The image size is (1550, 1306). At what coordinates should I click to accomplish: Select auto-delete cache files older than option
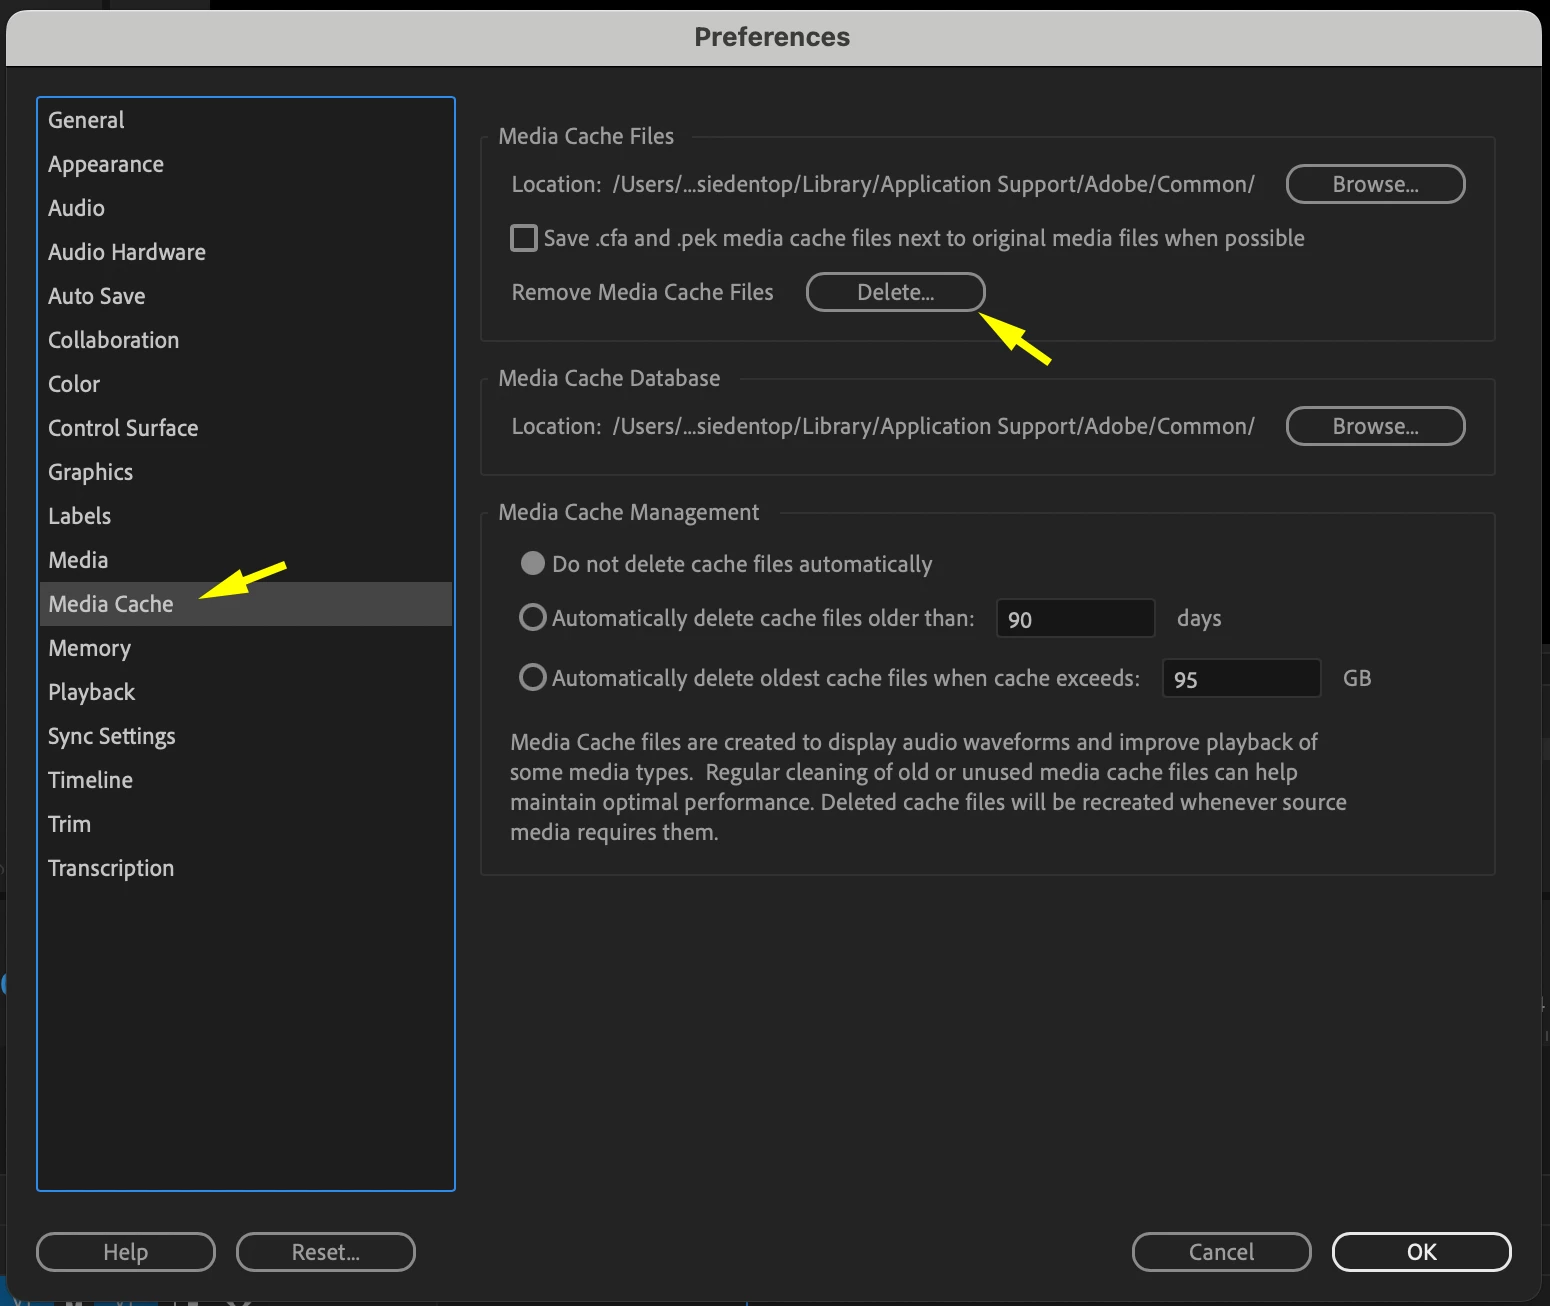pos(533,617)
